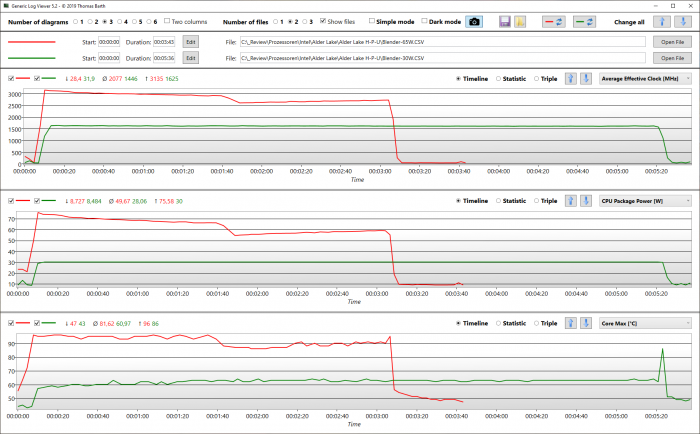
Task: Click down arrow in Core Max diagram
Action: point(586,323)
